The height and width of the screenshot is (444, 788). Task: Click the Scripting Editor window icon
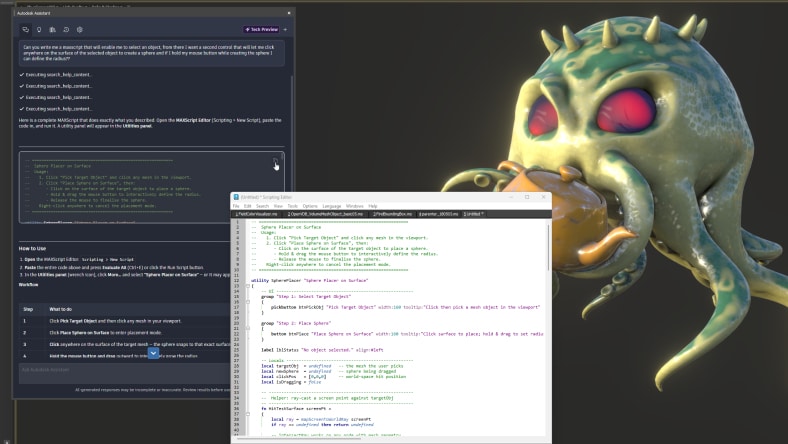click(236, 197)
